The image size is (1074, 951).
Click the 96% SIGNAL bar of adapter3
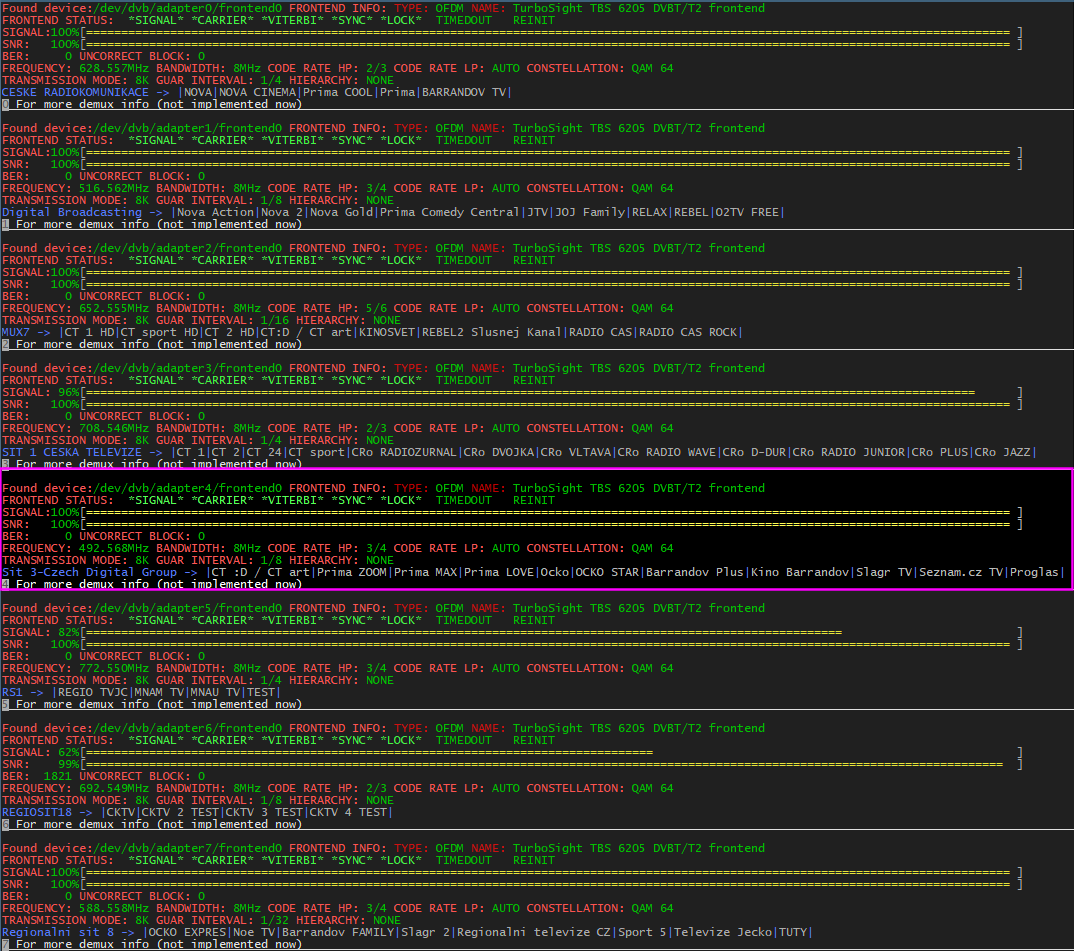coord(528,393)
